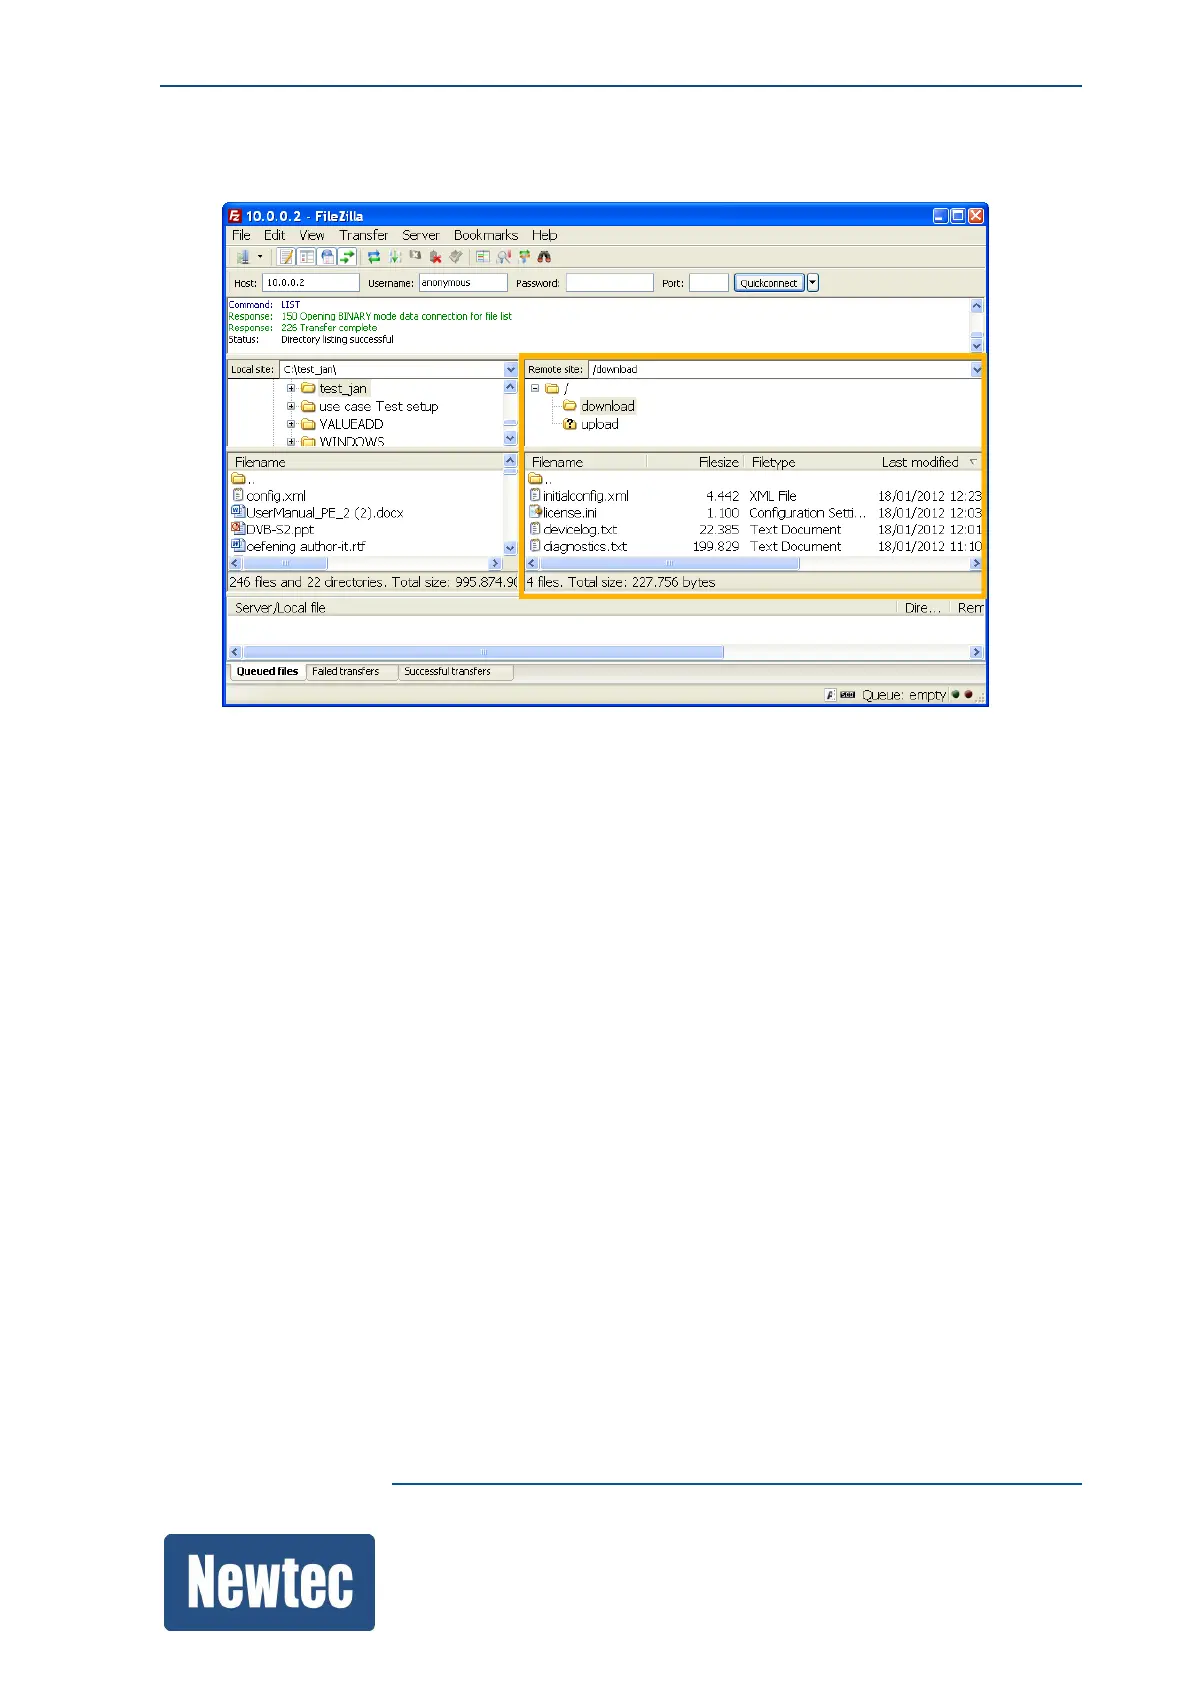Image resolution: width=1190 pixels, height=1684 pixels.
Task: Toggle synchronized browsing
Action: click(x=524, y=257)
